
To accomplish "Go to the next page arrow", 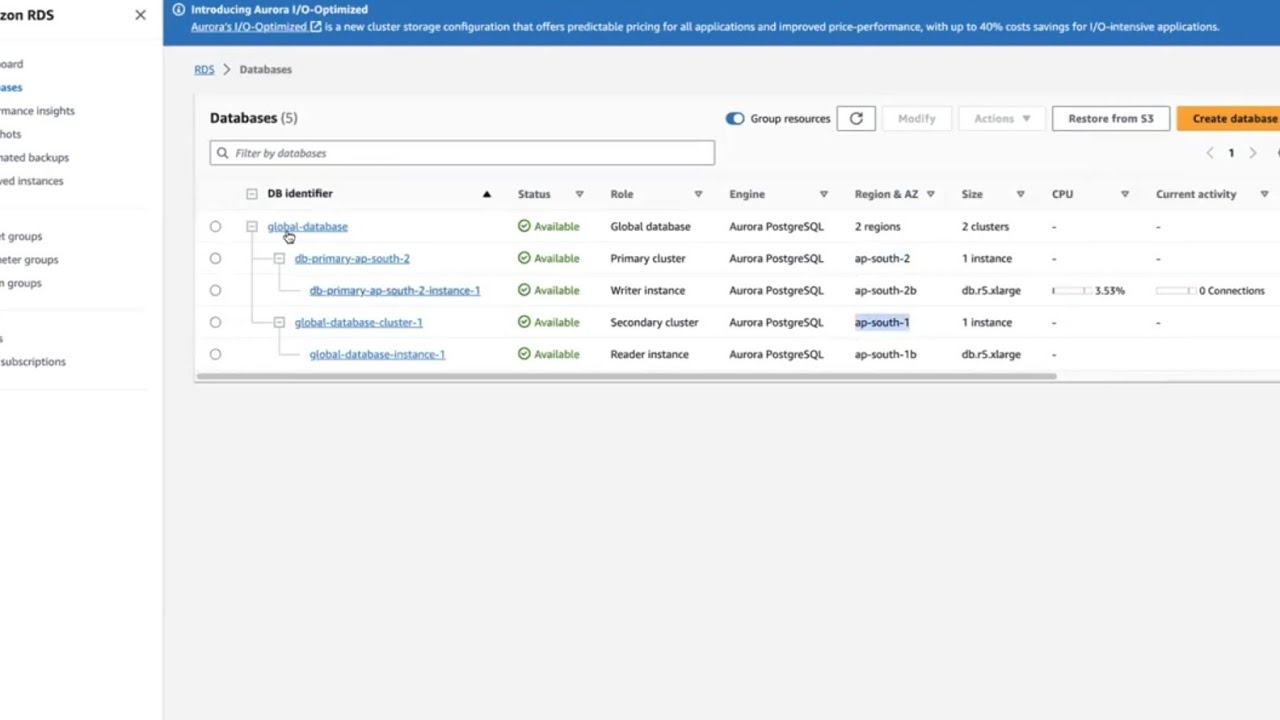I will pos(1252,153).
